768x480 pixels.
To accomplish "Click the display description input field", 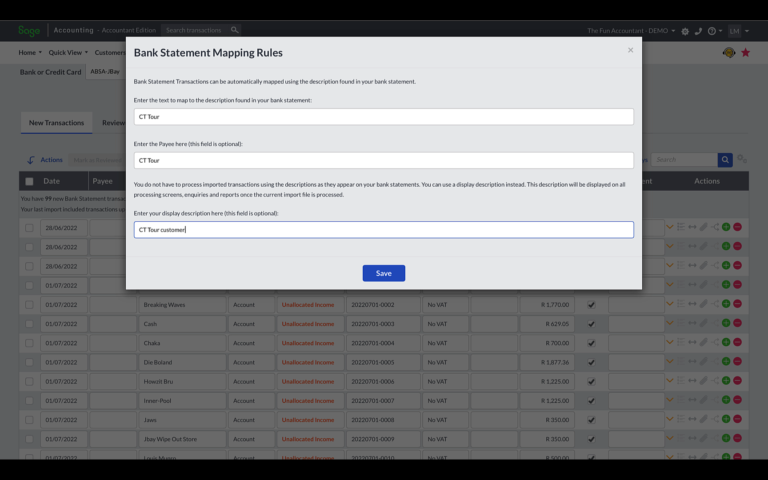I will click(384, 230).
